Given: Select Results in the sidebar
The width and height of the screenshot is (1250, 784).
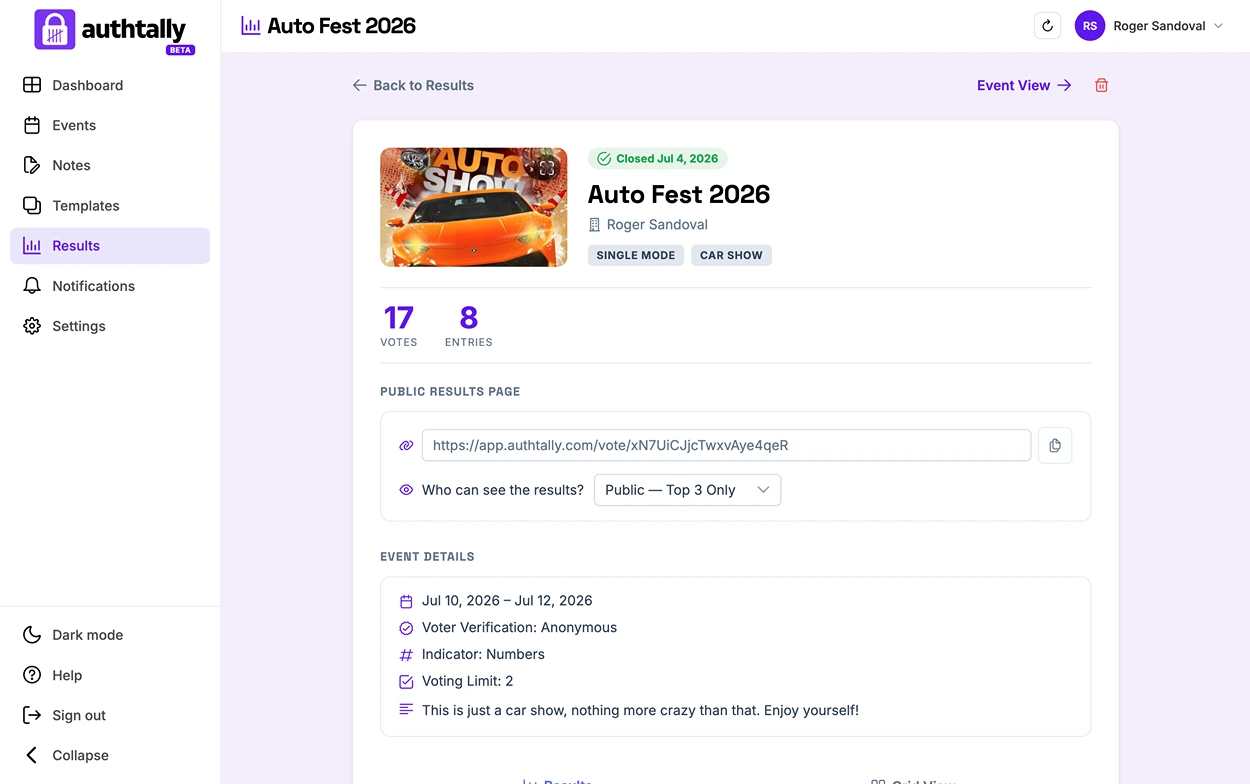Looking at the screenshot, I should pyautogui.click(x=110, y=246).
